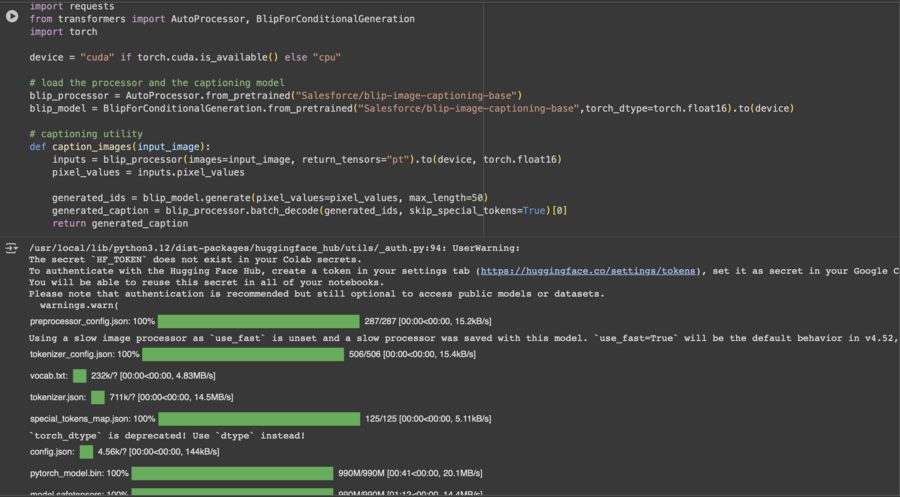
Task: Place cursor on the "import requests" line
Action: [x=72, y=6]
